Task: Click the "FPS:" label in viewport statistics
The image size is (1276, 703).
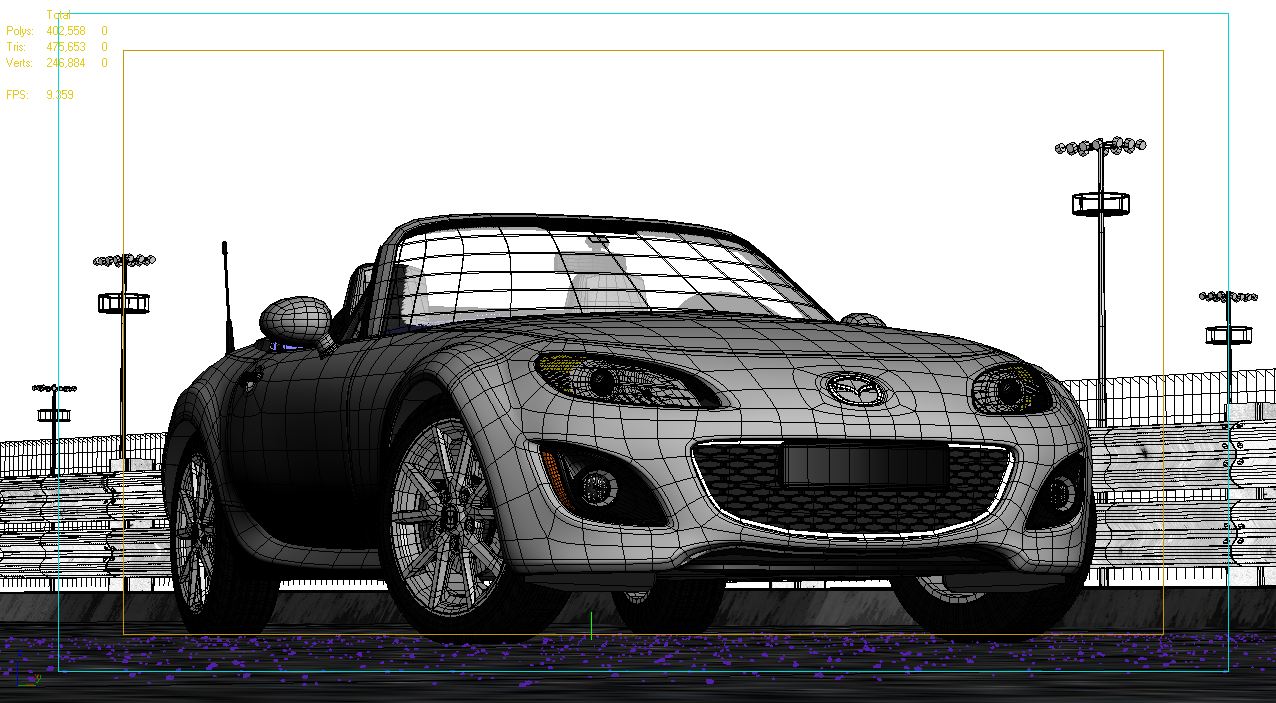Action: tap(18, 95)
